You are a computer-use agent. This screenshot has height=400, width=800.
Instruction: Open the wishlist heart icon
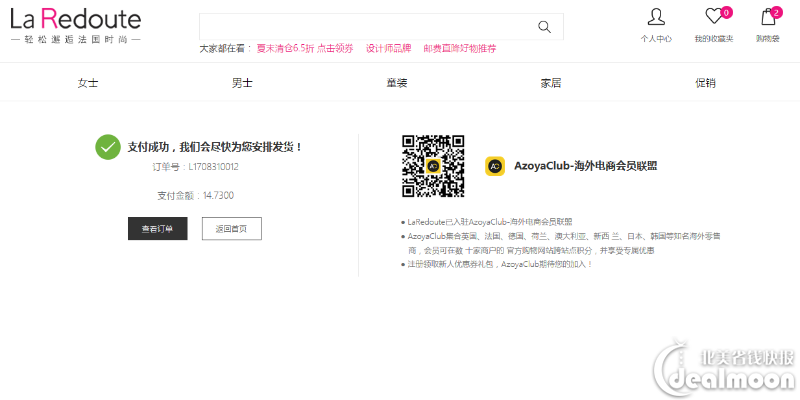click(x=714, y=17)
